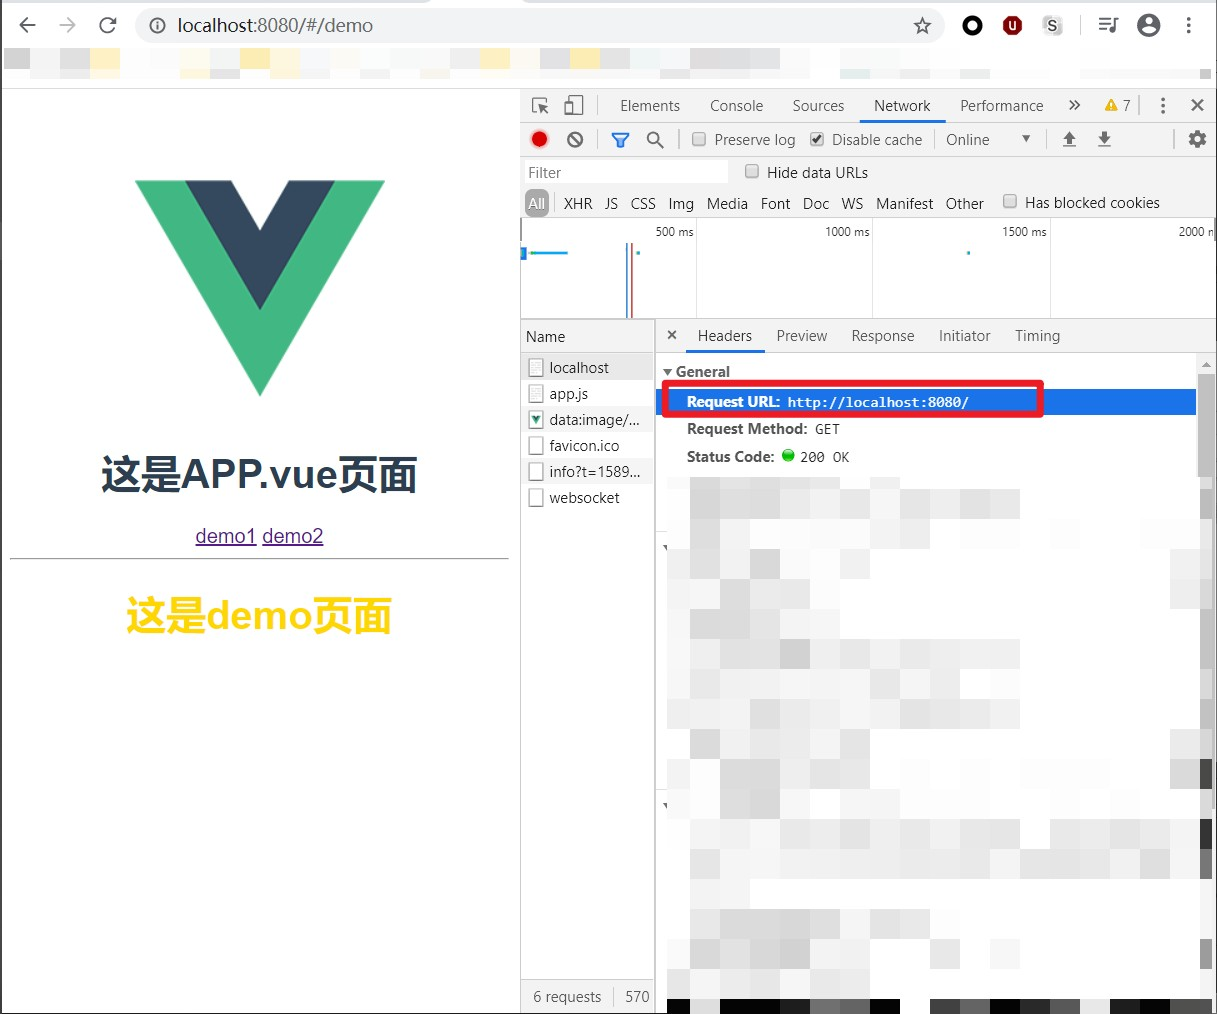Select the websocket request row
The image size is (1217, 1014).
(588, 498)
